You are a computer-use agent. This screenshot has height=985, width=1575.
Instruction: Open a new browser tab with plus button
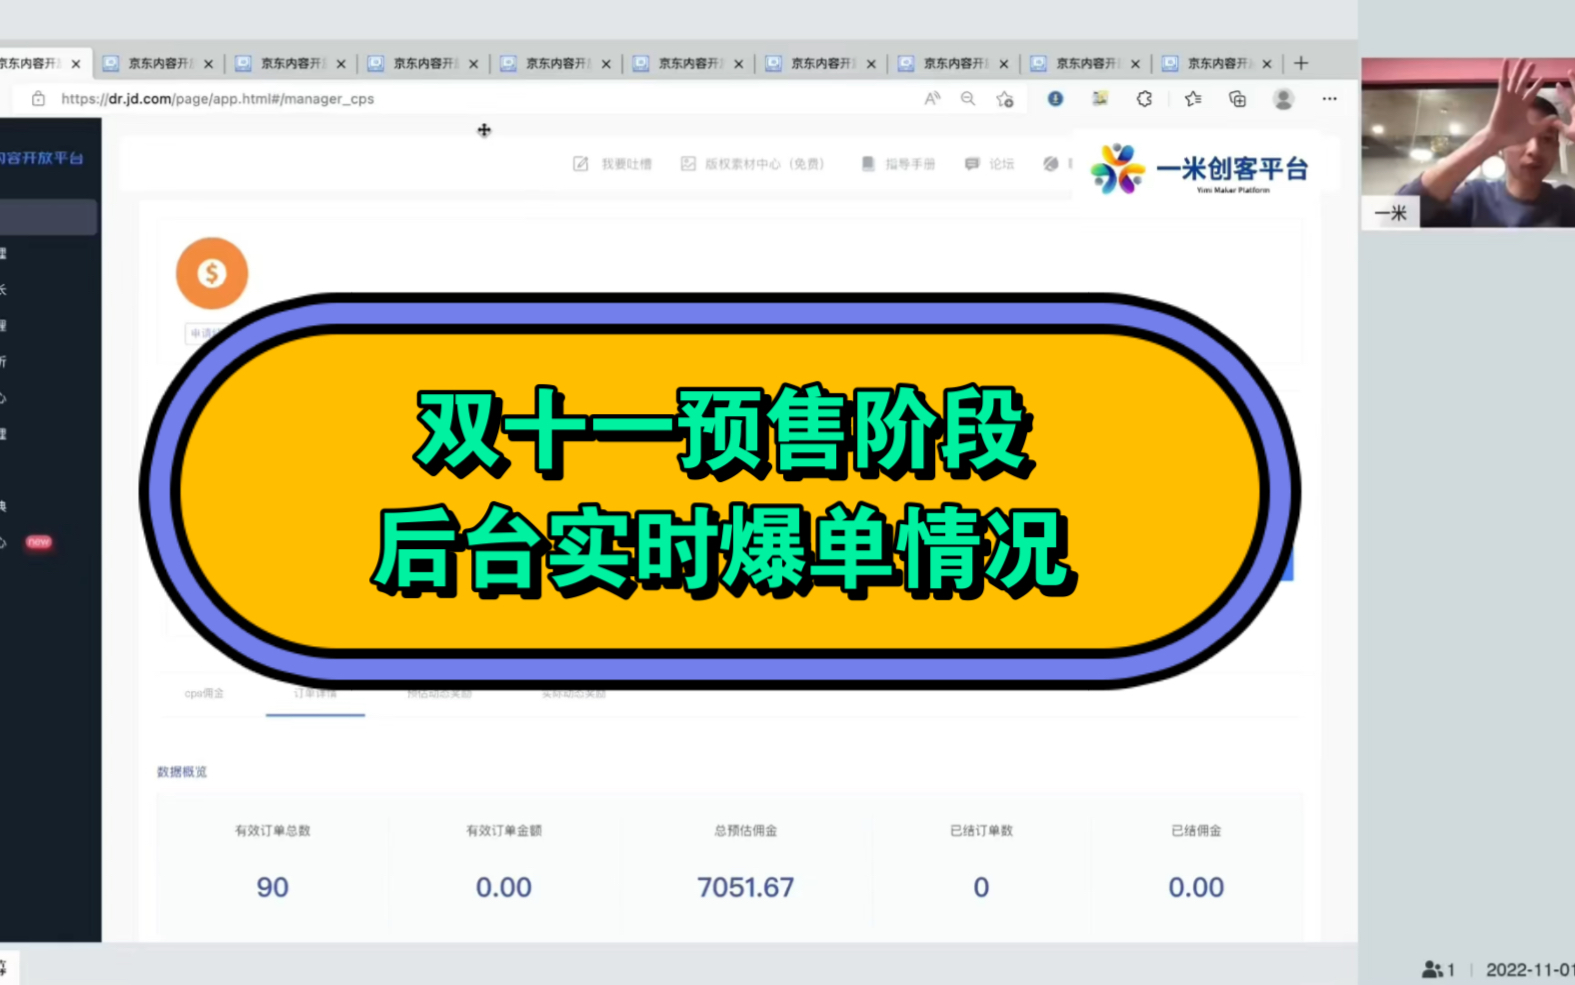pos(1301,63)
